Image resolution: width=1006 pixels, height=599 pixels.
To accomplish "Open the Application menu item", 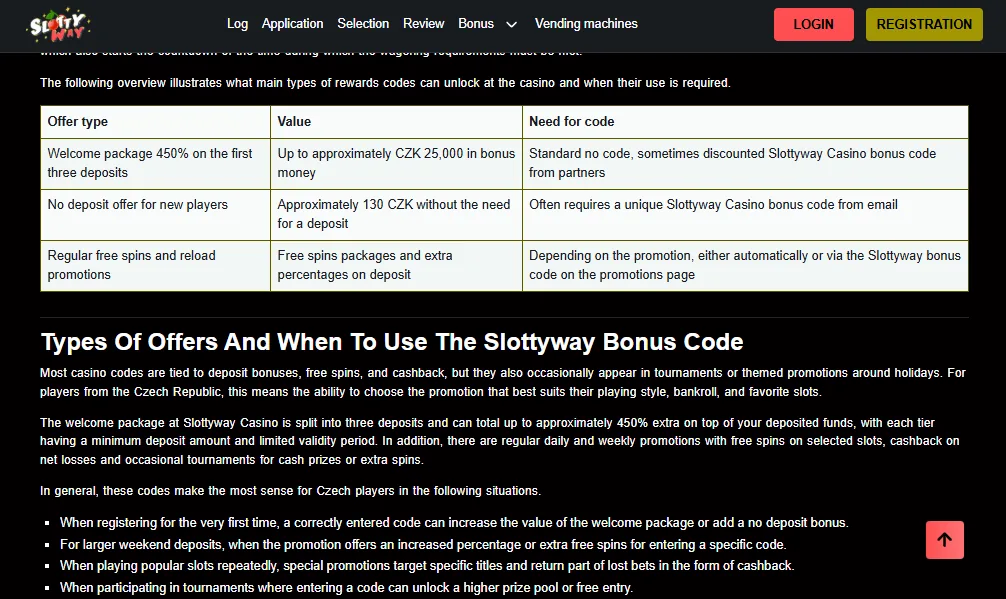I will [293, 24].
